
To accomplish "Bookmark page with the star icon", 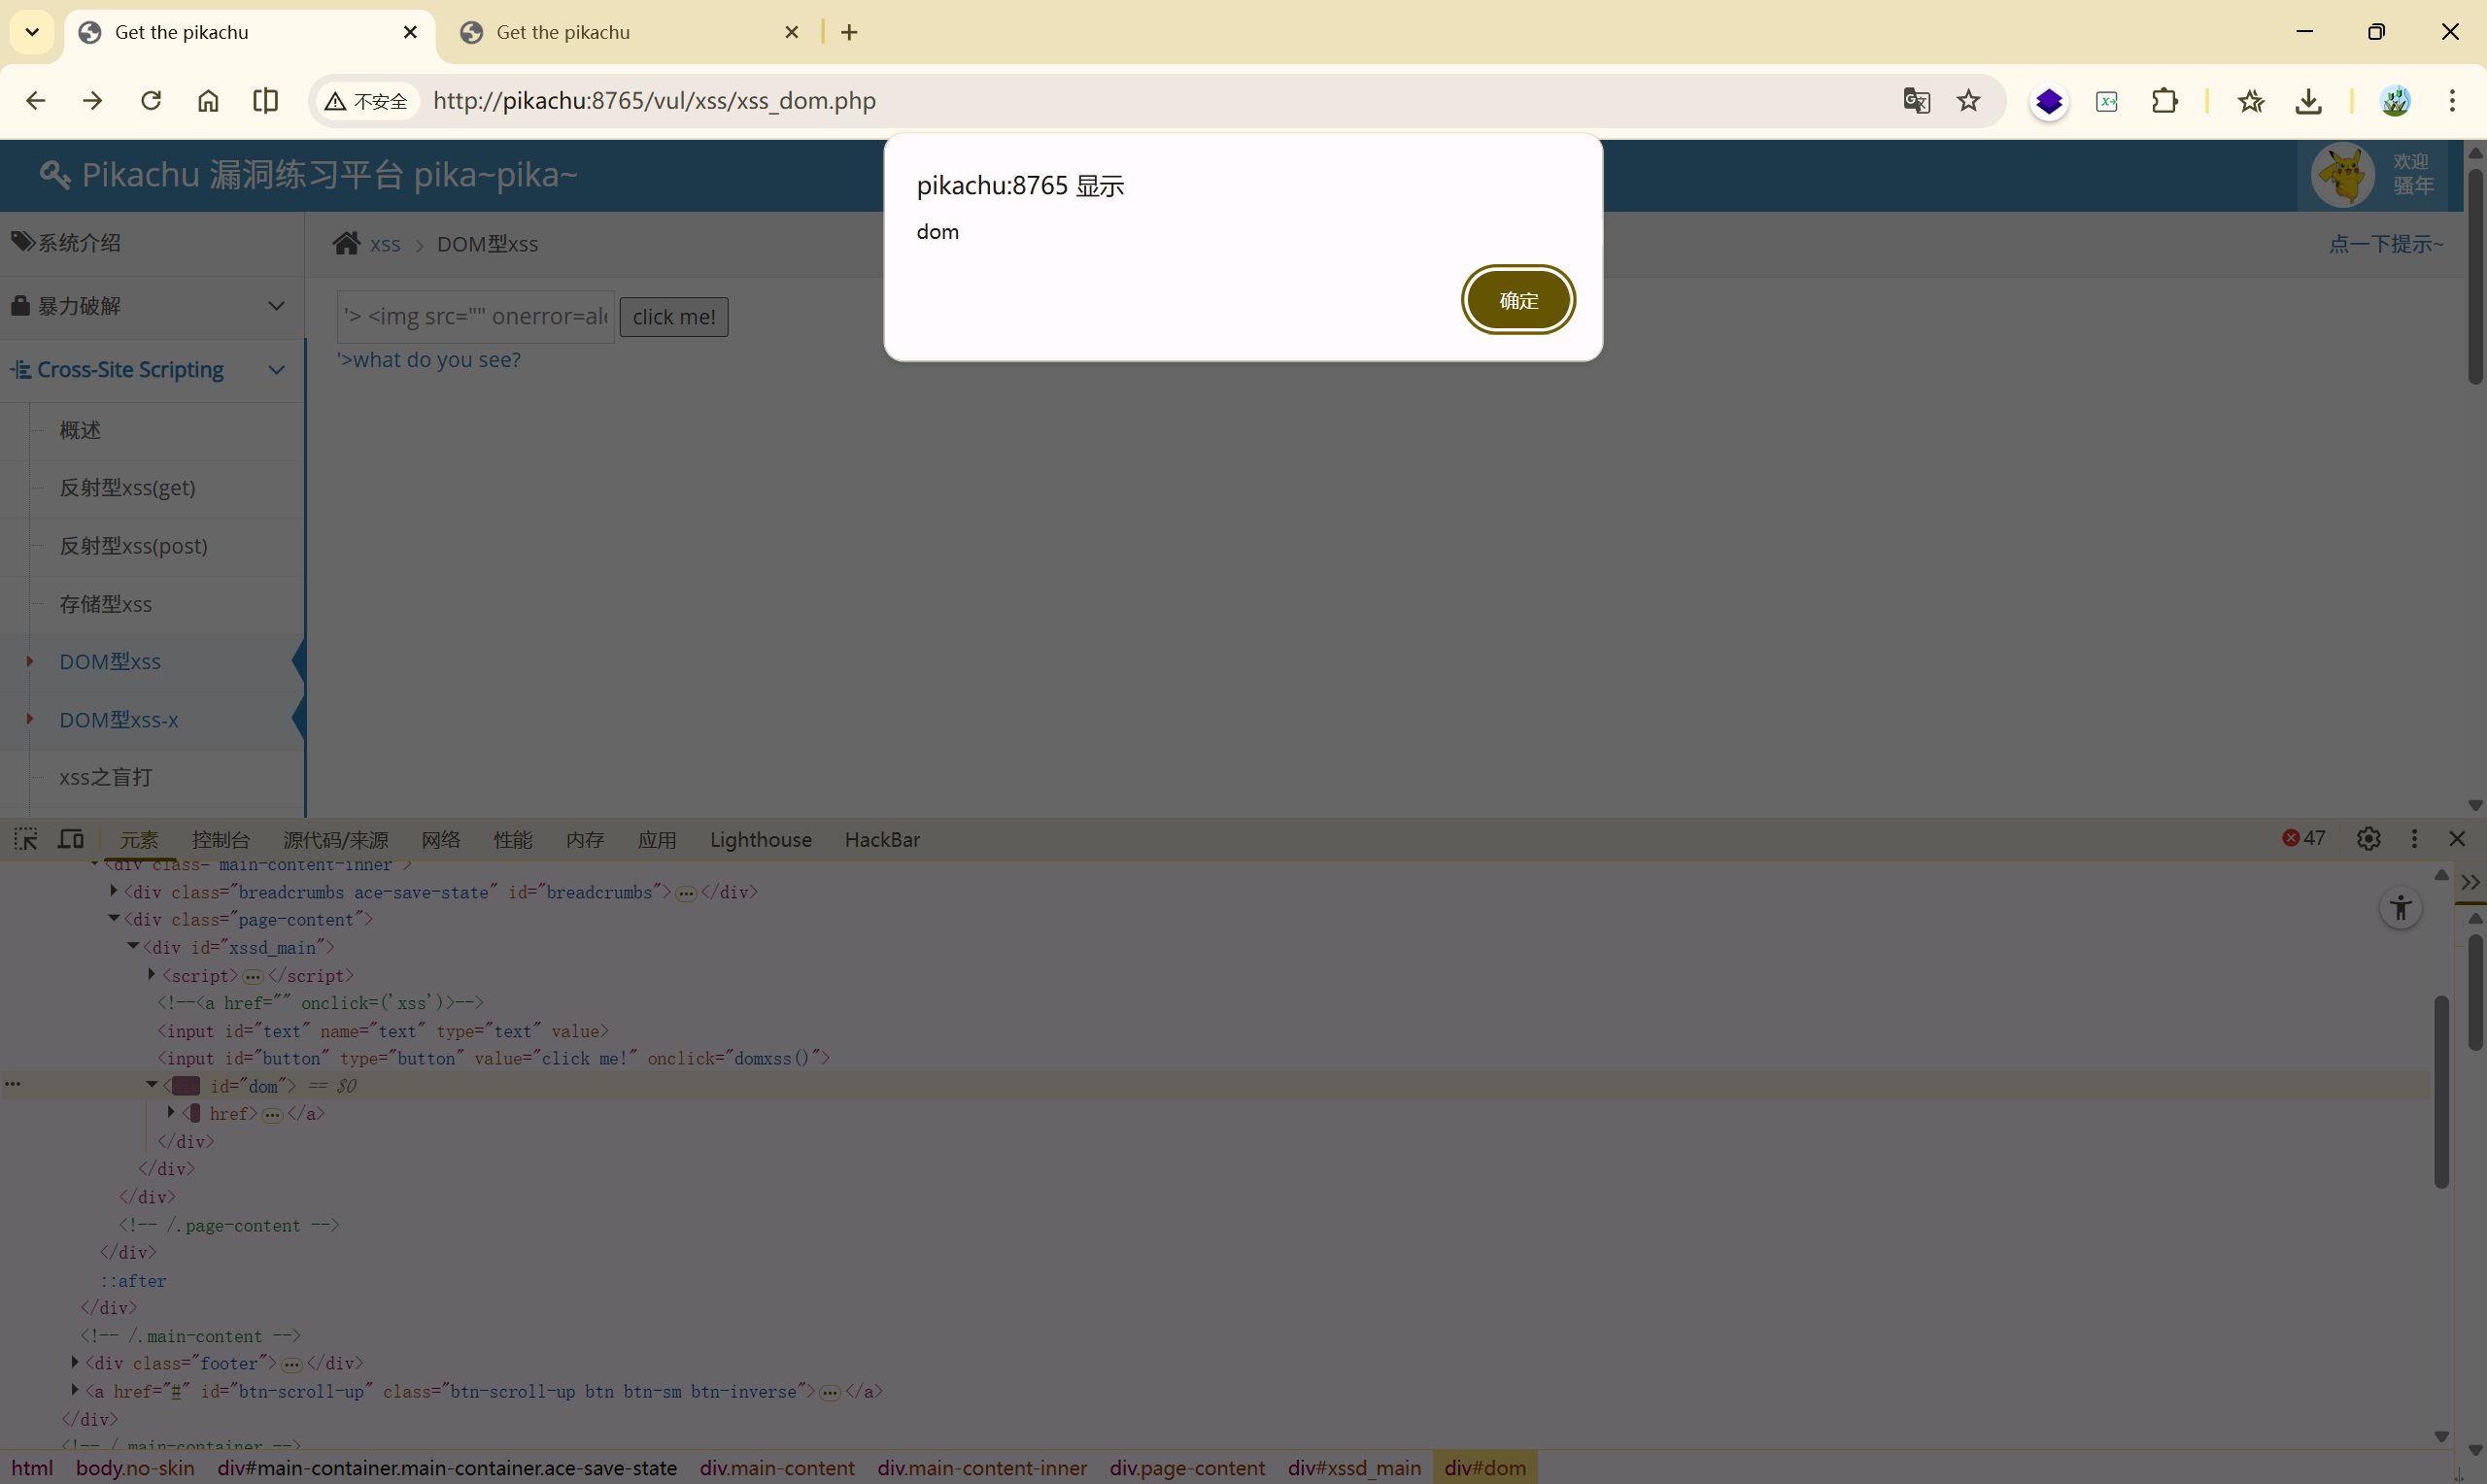I will 1968,101.
